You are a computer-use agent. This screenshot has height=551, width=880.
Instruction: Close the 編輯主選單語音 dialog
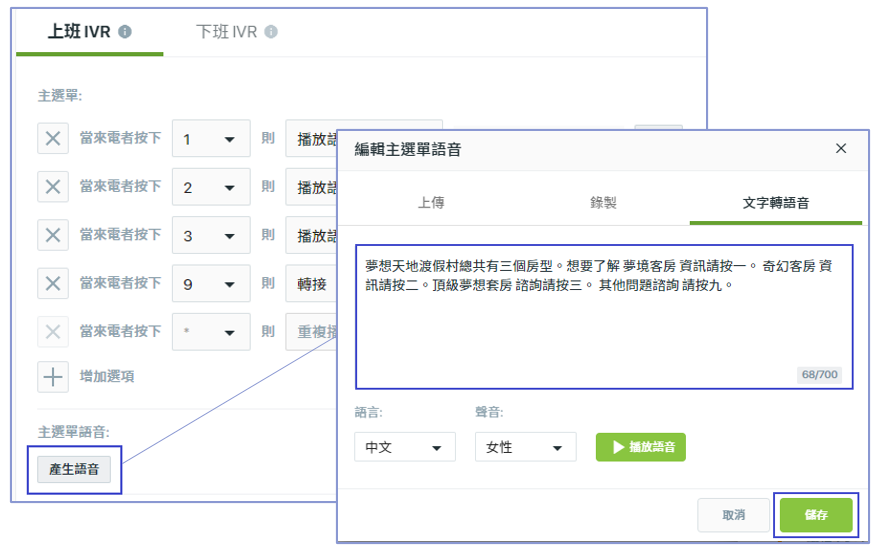tap(841, 149)
